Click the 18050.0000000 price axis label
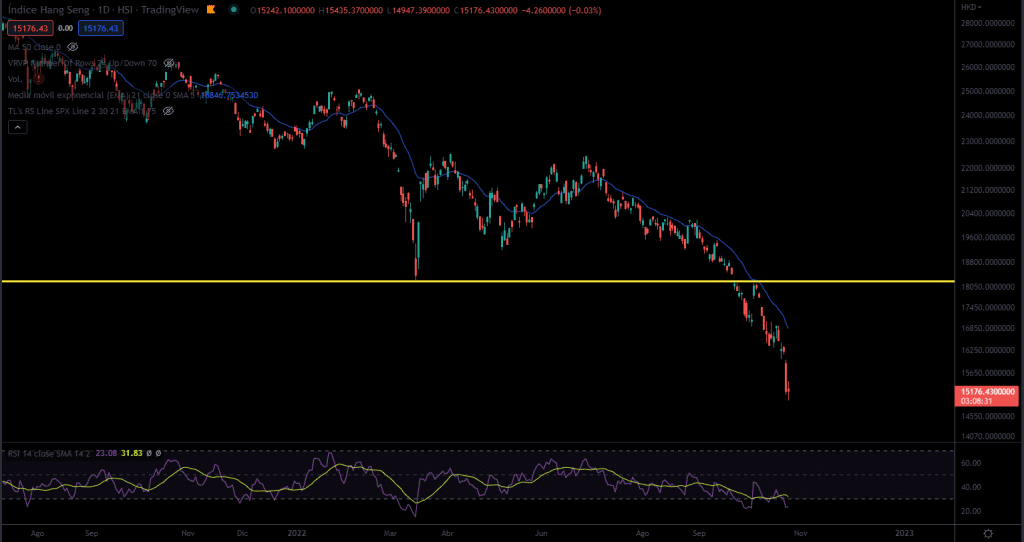The image size is (1024, 542). 987,287
